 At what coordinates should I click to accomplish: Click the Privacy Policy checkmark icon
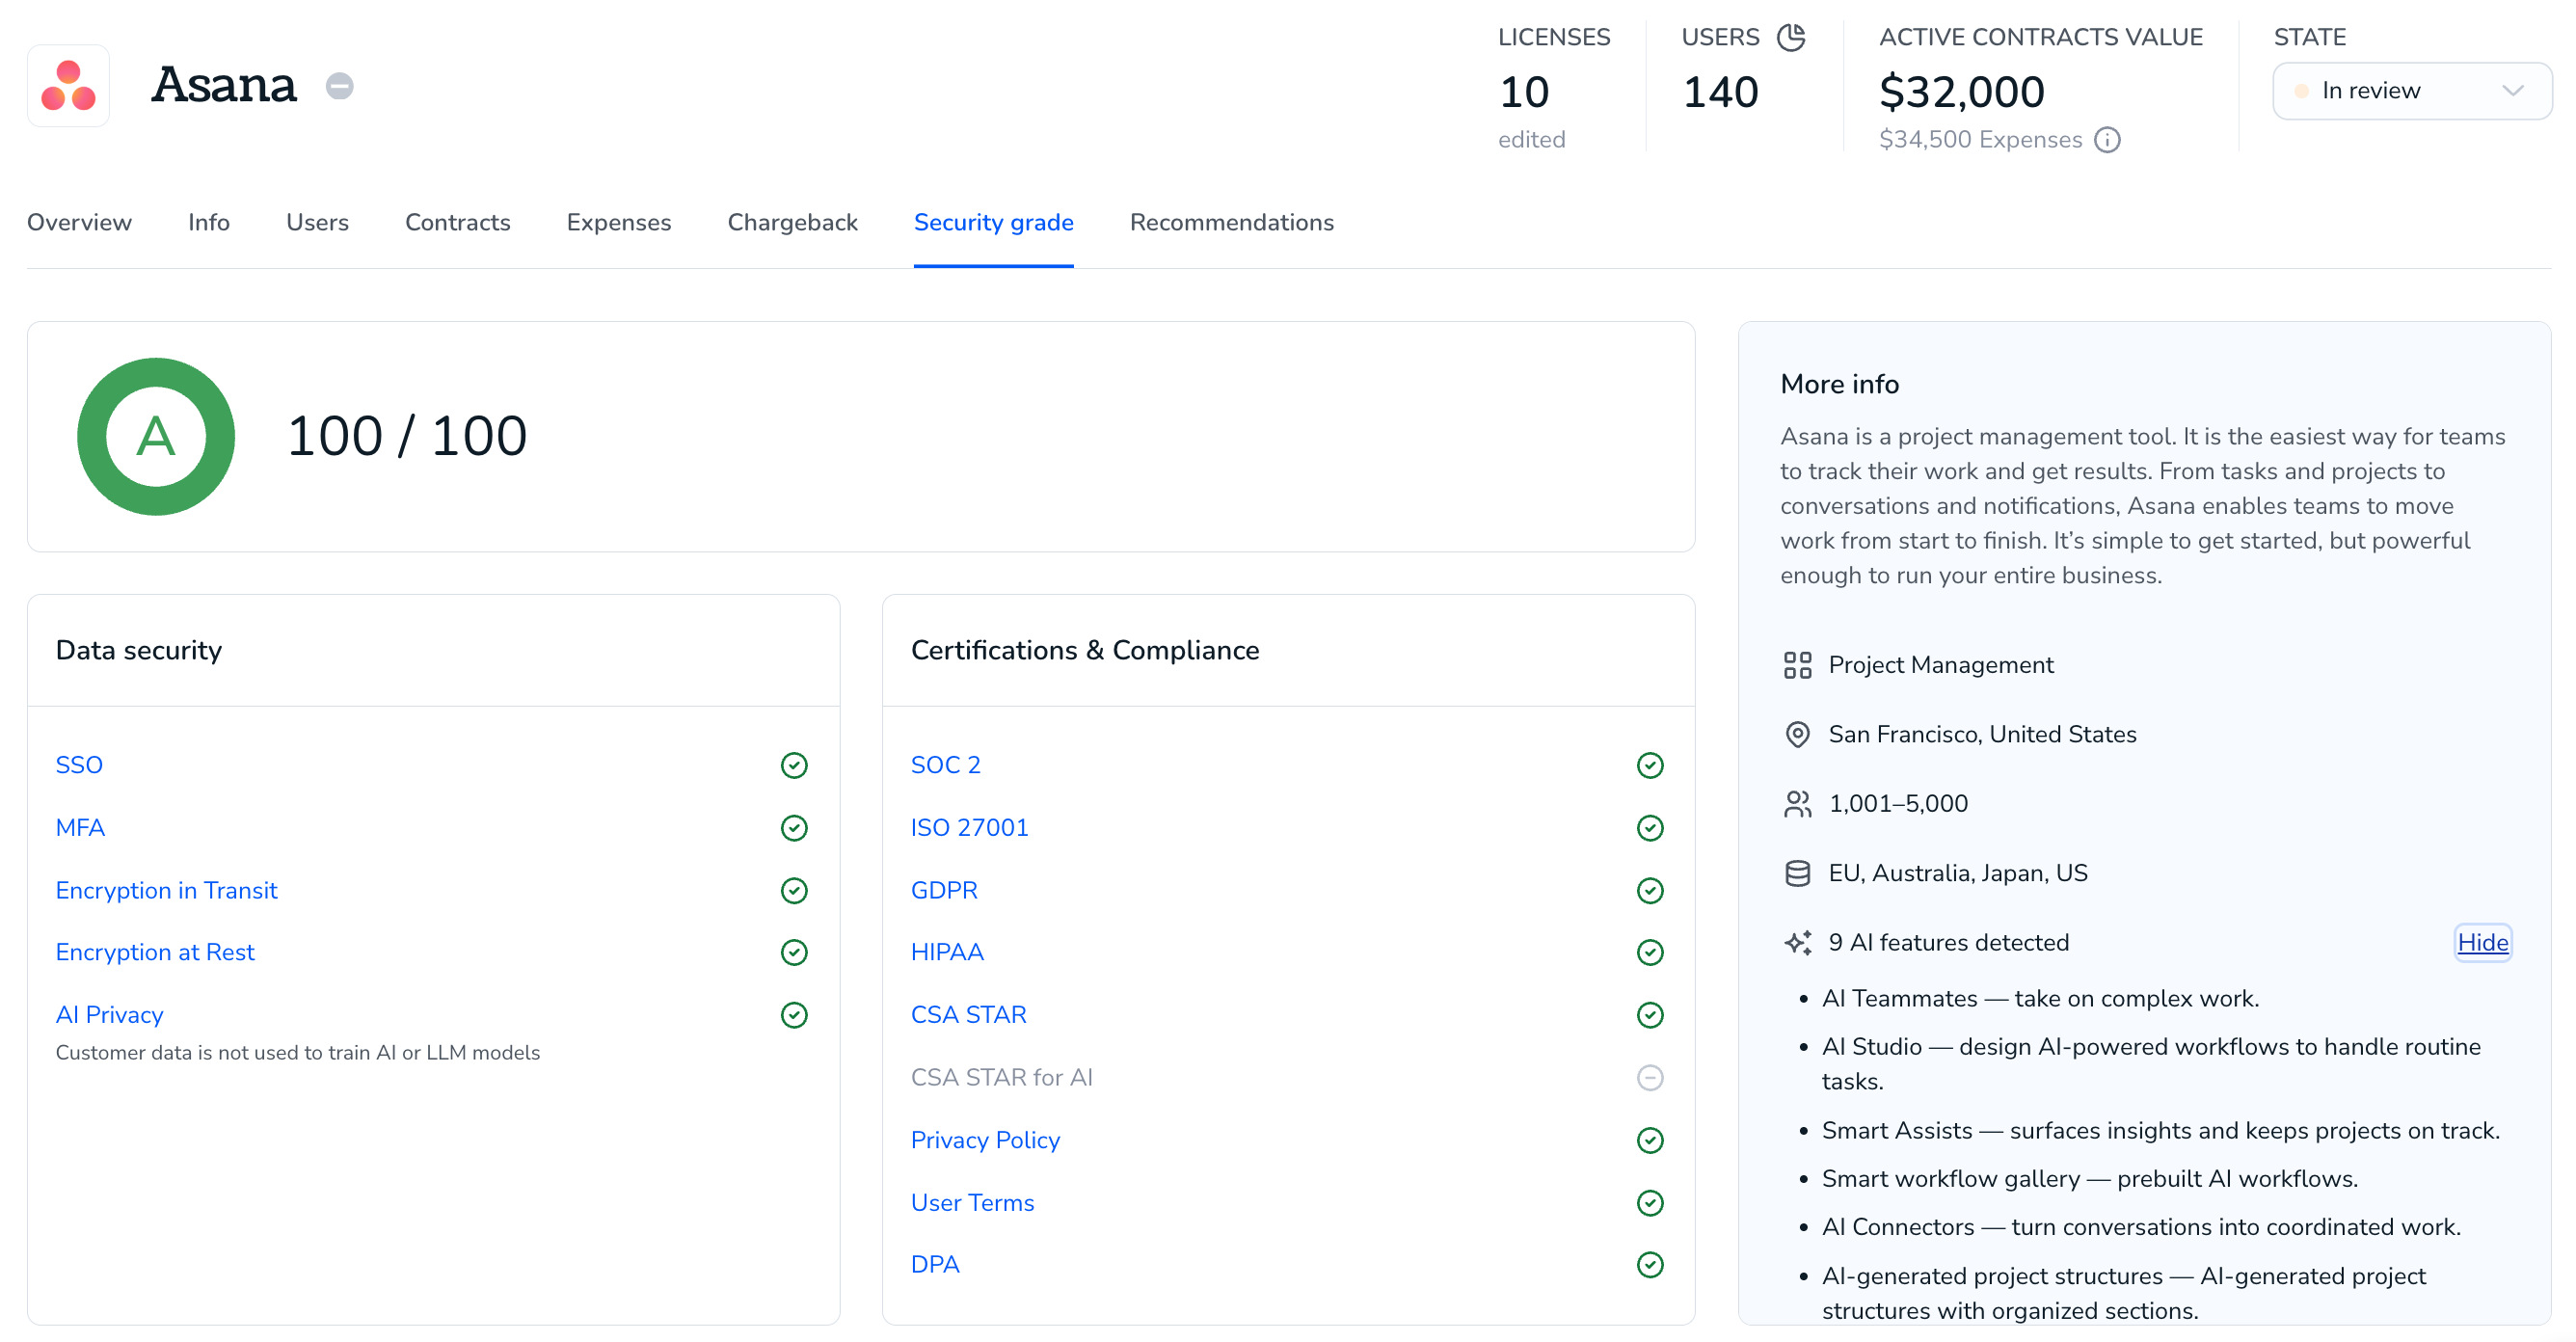[1650, 1141]
